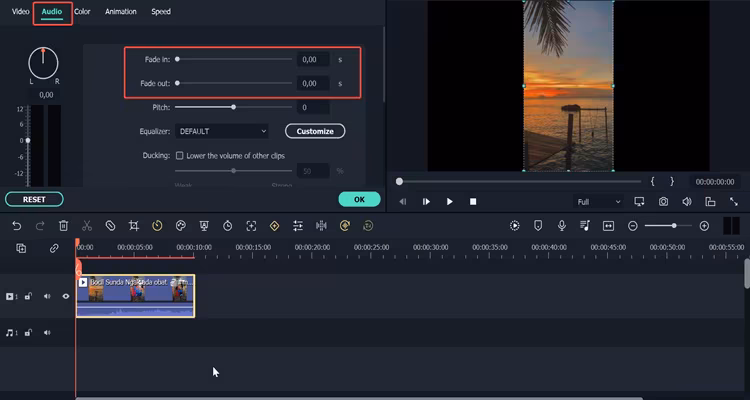Stop the preview playback
Image resolution: width=750 pixels, height=400 pixels.
(473, 202)
